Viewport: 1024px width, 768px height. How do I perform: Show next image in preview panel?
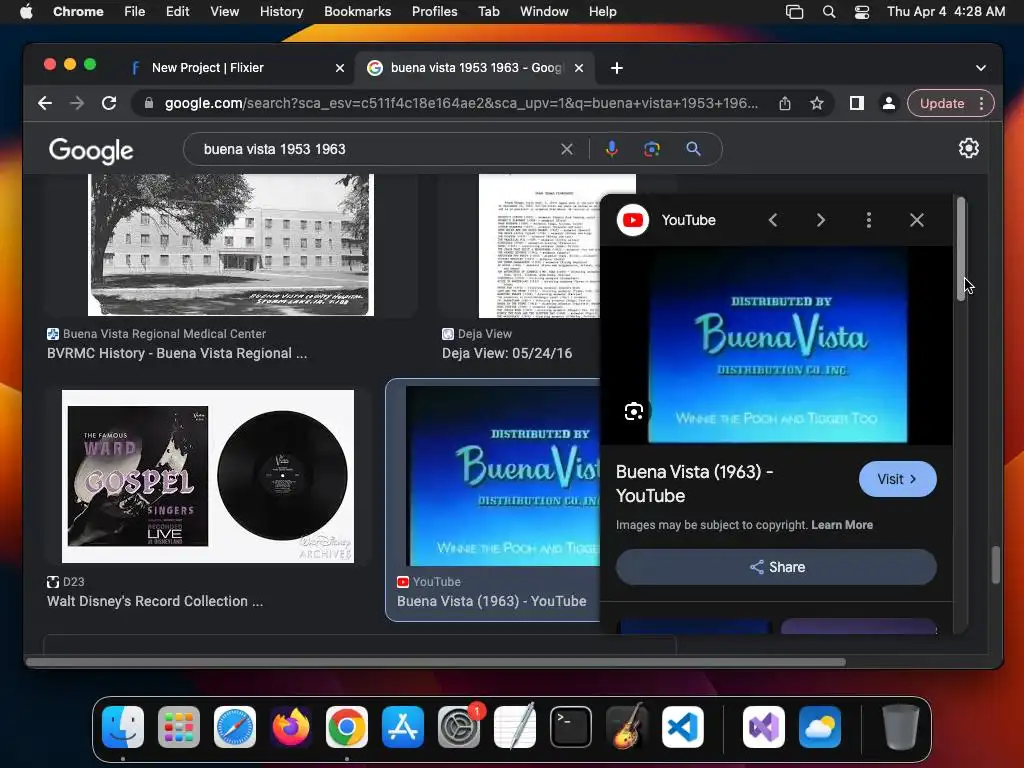821,221
